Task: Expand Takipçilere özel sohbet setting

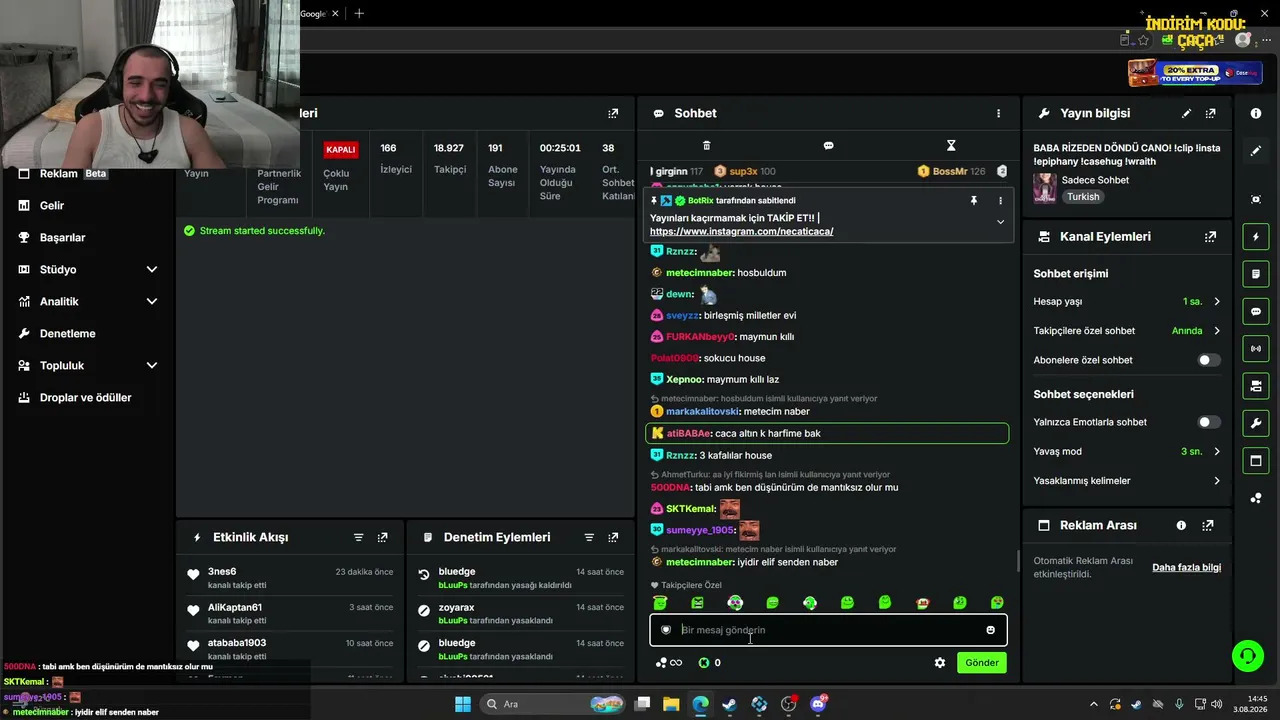Action: 1127,331
